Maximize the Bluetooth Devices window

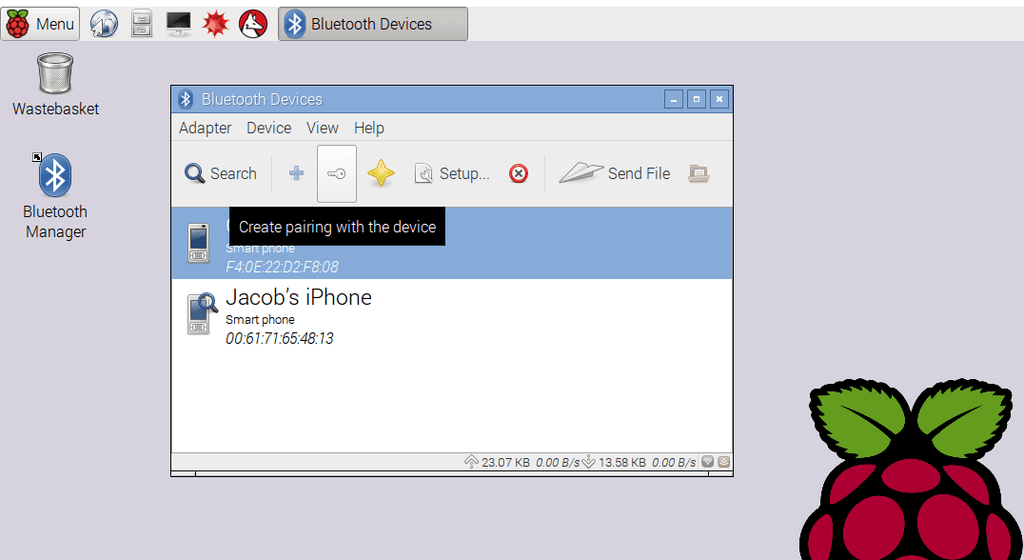pyautogui.click(x=696, y=99)
